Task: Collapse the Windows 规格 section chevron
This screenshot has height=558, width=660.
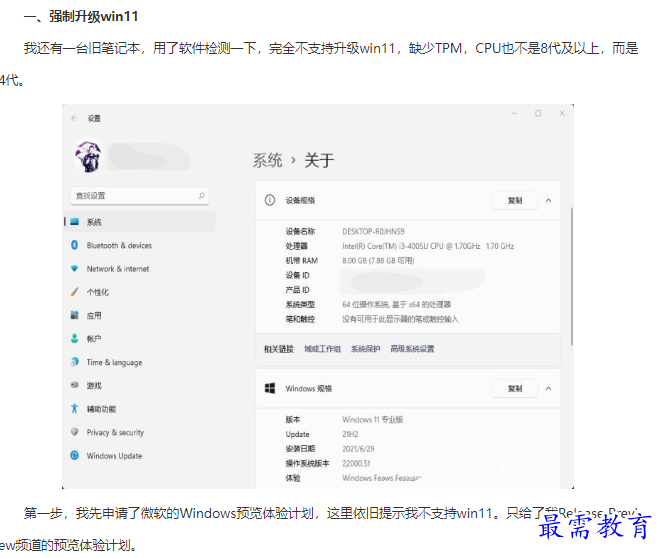Action: 548,388
